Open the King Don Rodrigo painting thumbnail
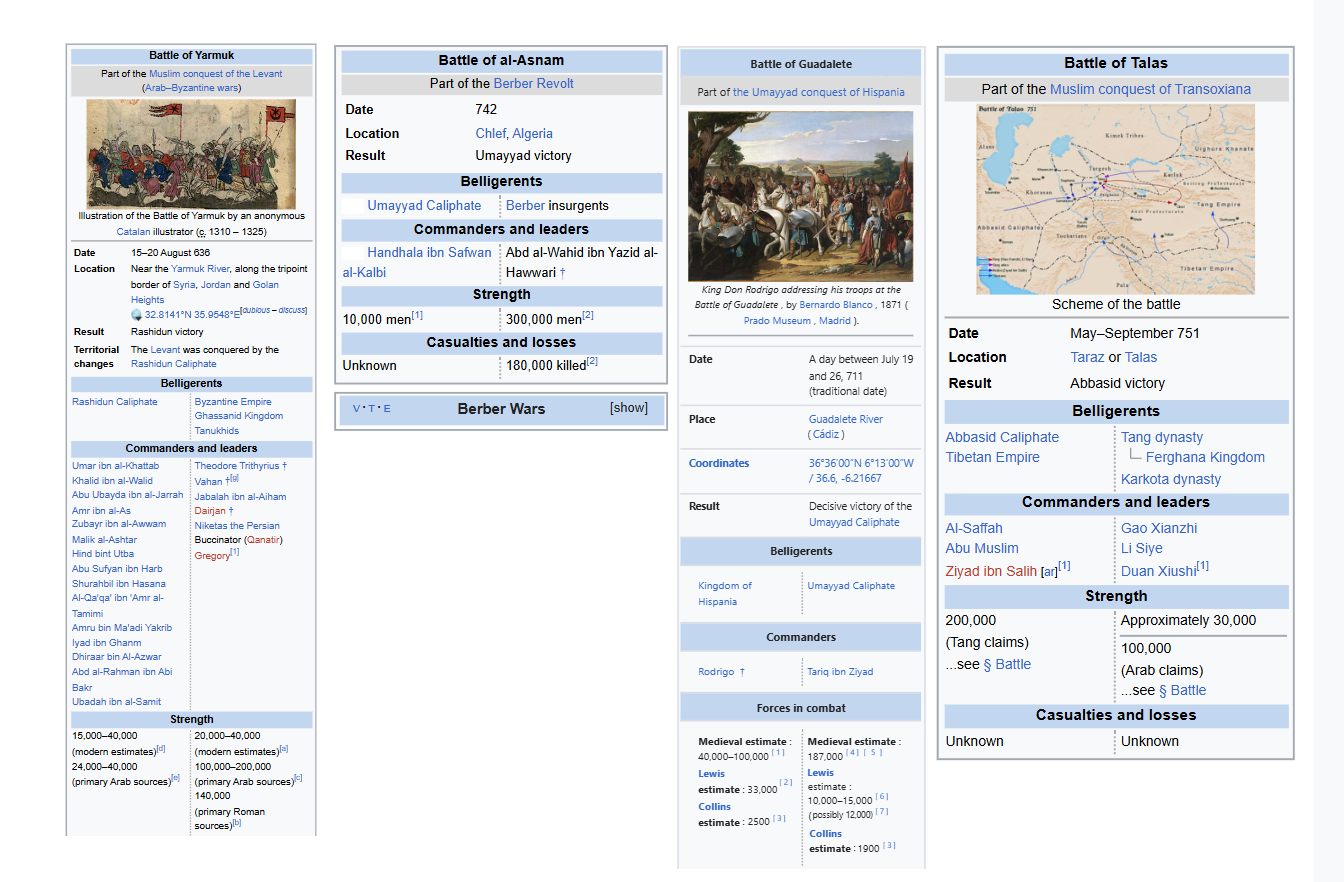Image resolution: width=1344 pixels, height=882 pixels. pyautogui.click(x=800, y=196)
